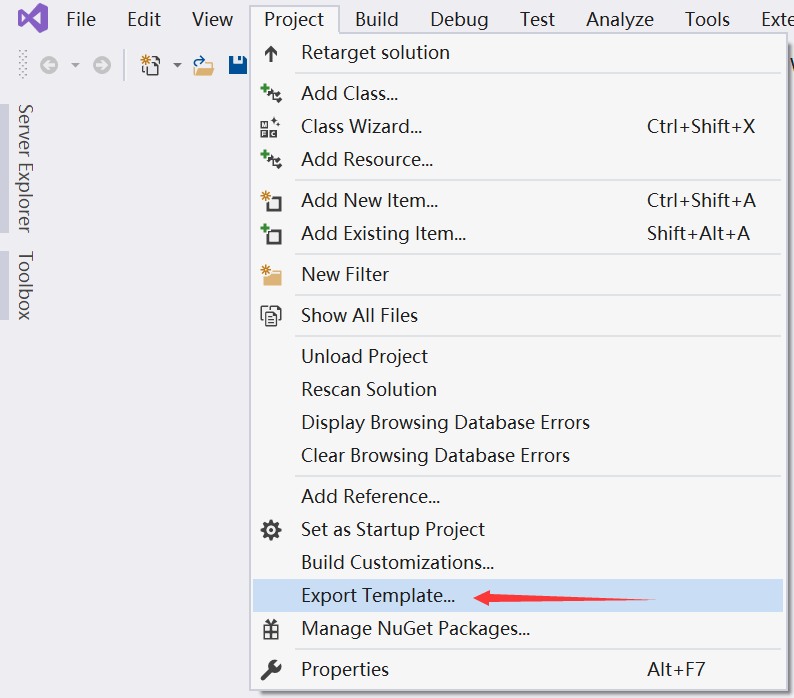The image size is (794, 698).
Task: Expand the New Project dropdown arrow
Action: click(x=177, y=65)
